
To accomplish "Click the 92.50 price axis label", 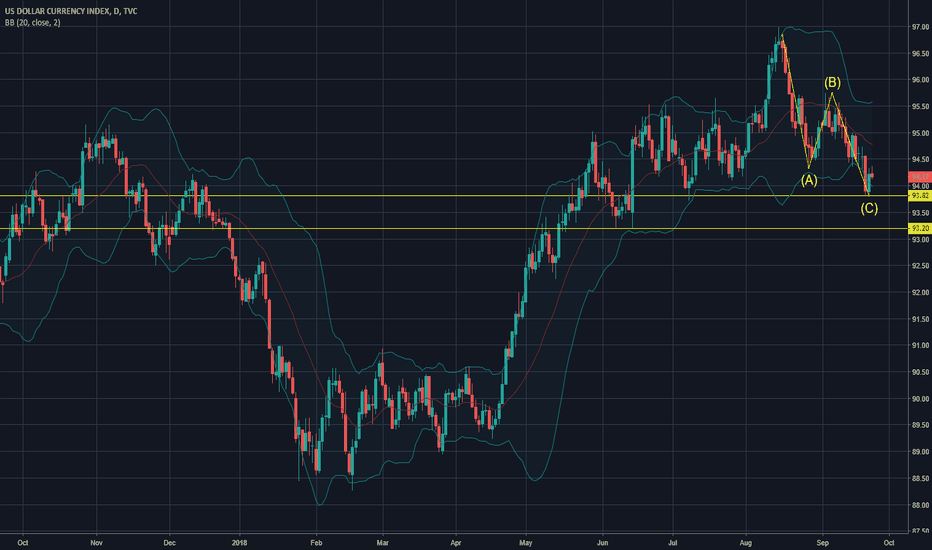I will (x=920, y=266).
